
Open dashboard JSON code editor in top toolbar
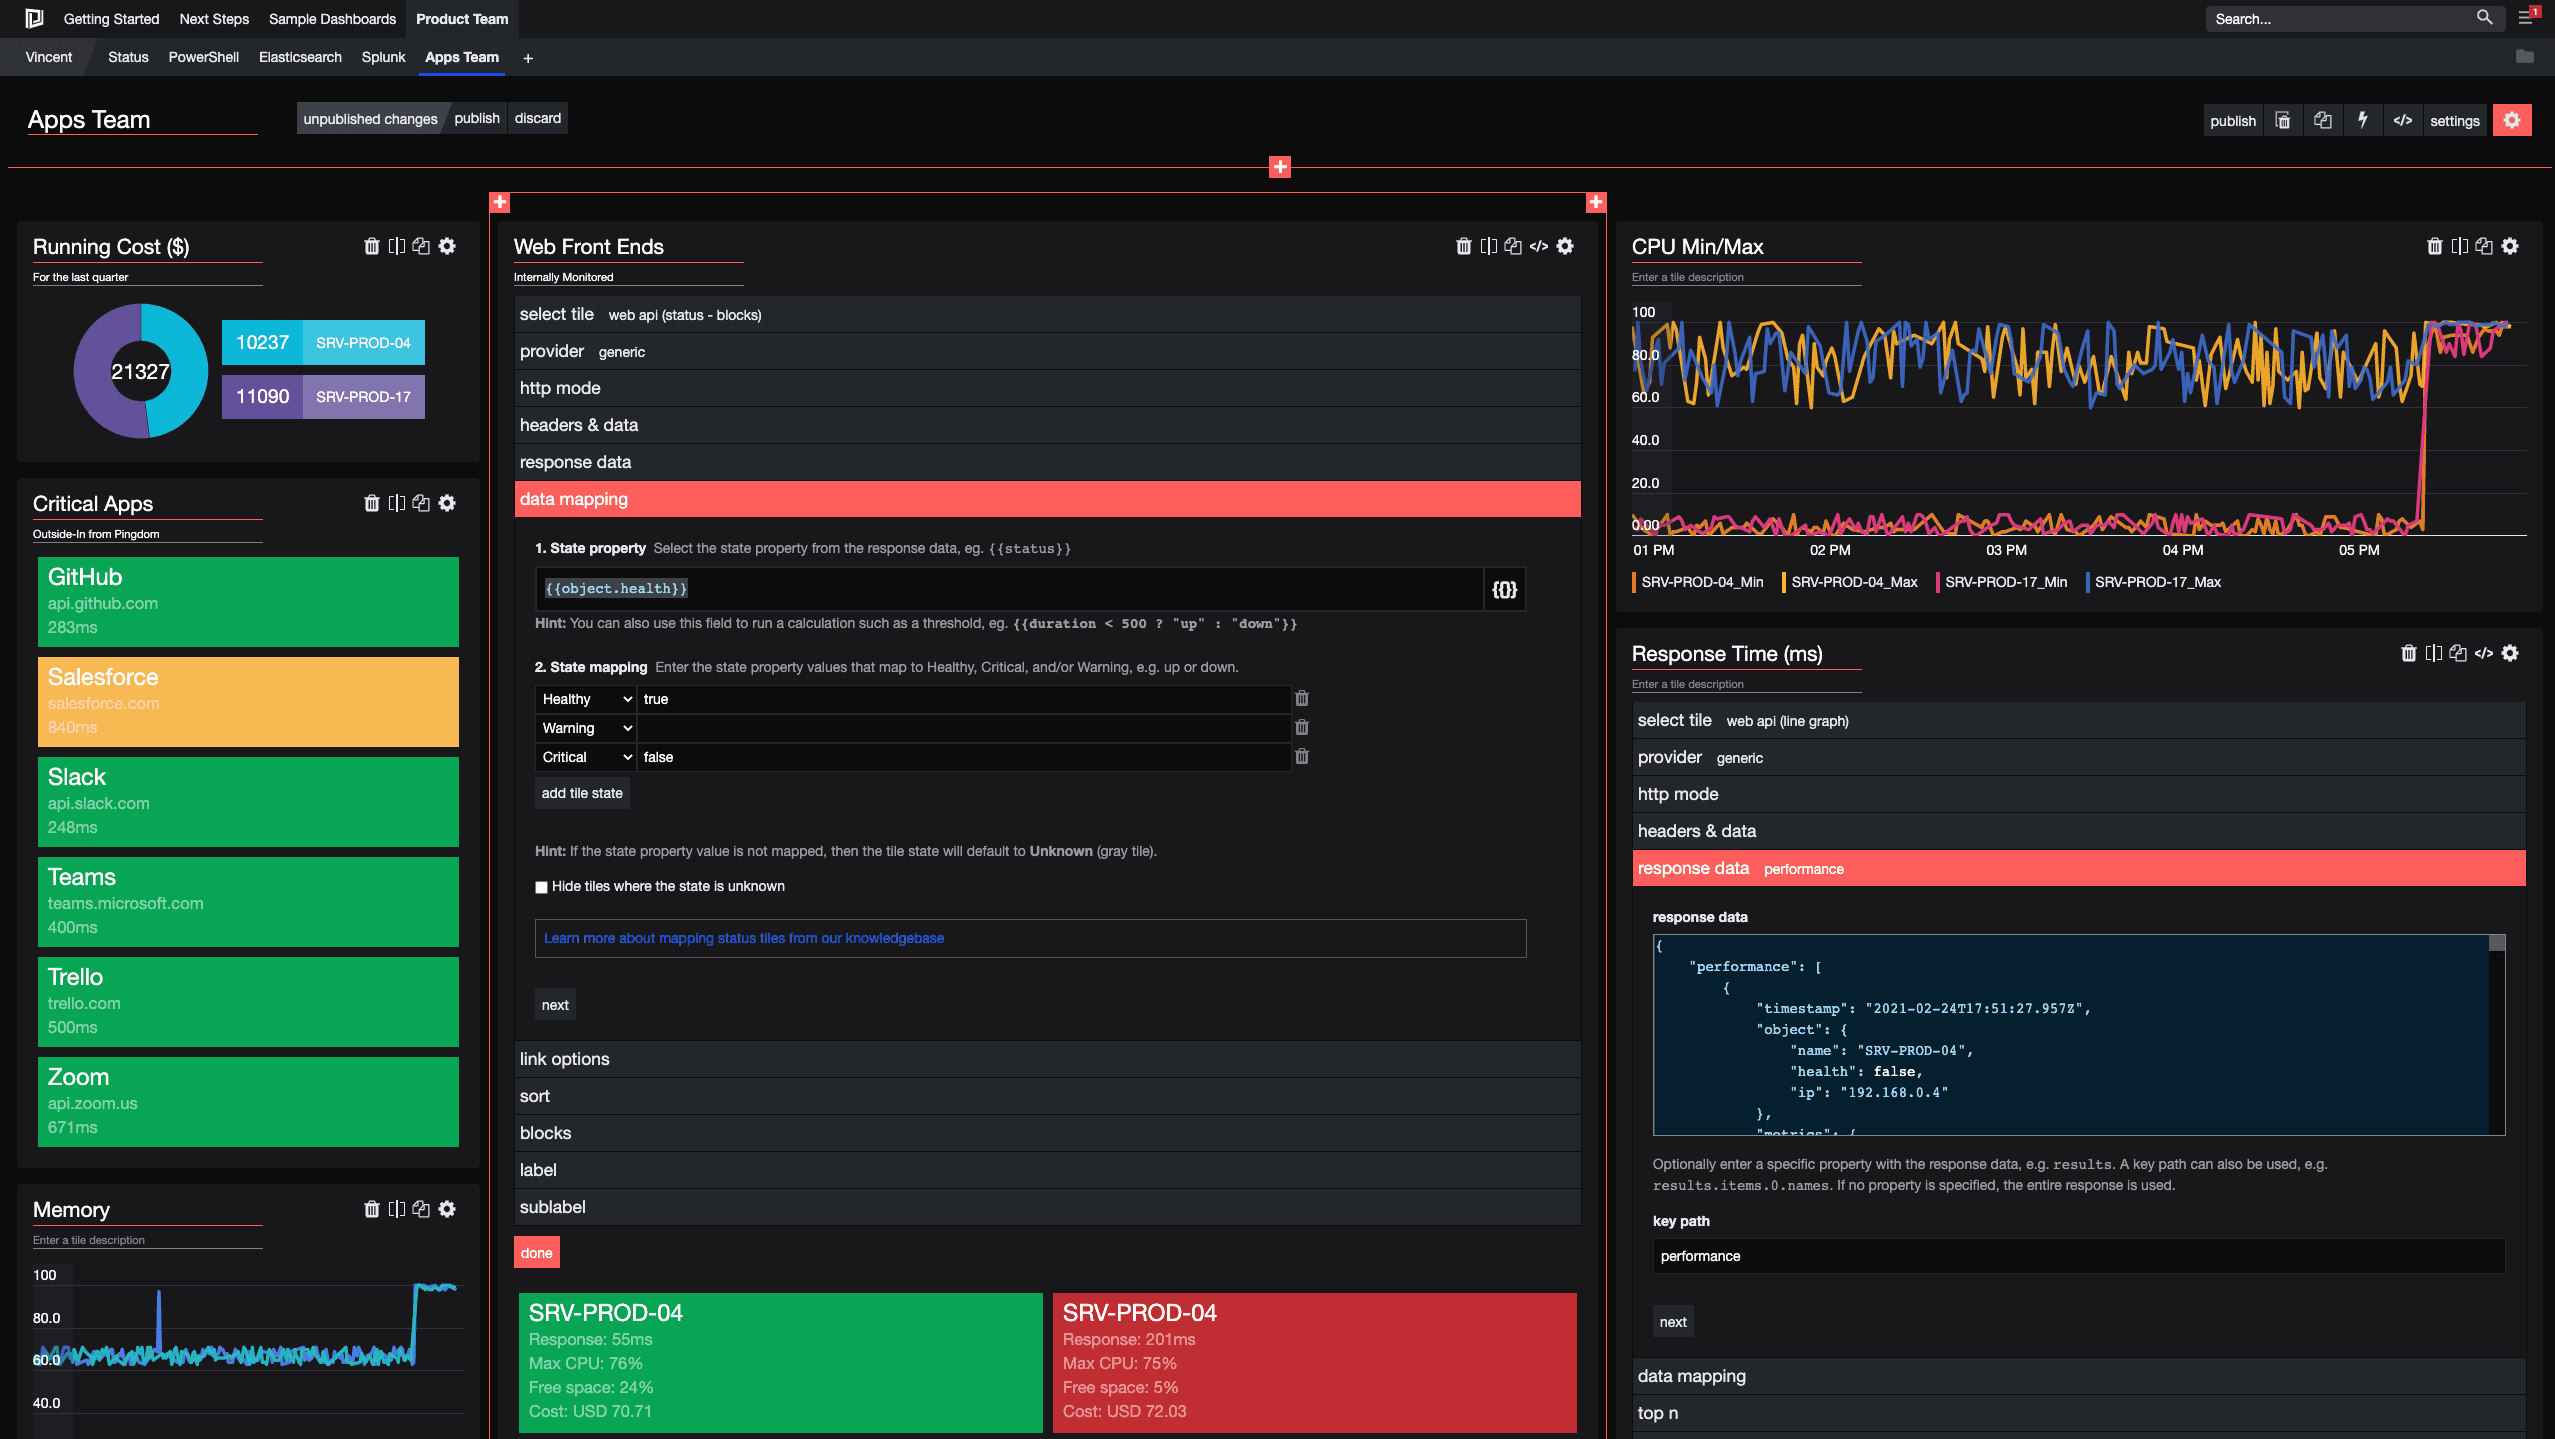[2403, 120]
